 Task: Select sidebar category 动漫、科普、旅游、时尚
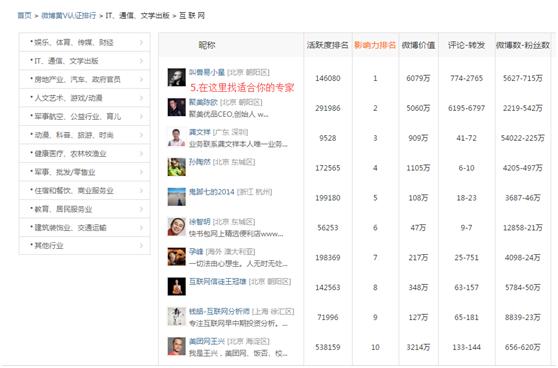[x=85, y=135]
